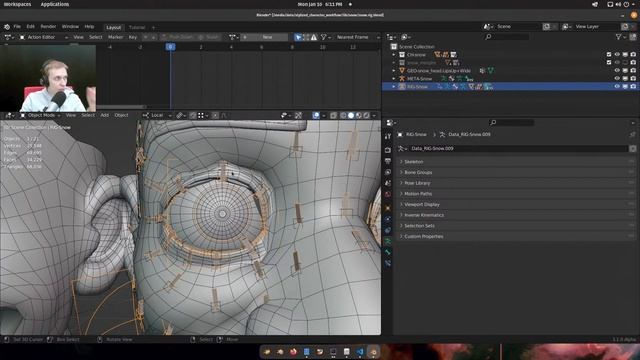Image resolution: width=640 pixels, height=360 pixels.
Task: Open the dope sheet editor type dropdown
Action: coord(8,37)
